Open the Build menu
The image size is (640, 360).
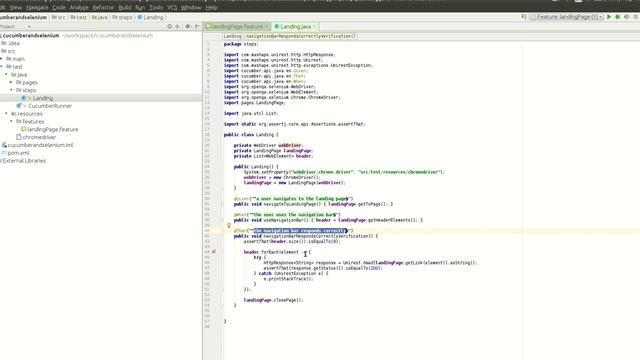coord(125,7)
